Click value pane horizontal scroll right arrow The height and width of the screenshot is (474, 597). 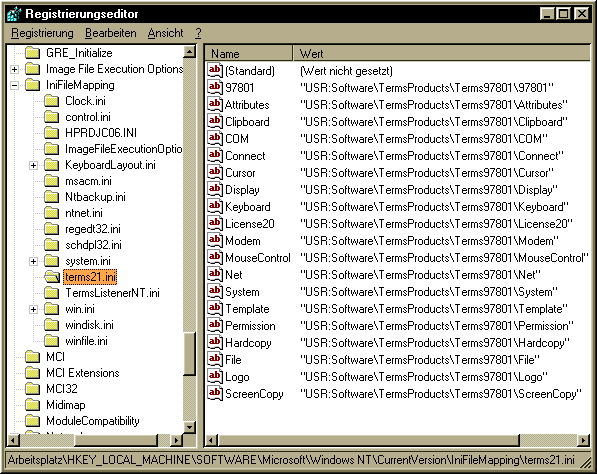tap(583, 440)
